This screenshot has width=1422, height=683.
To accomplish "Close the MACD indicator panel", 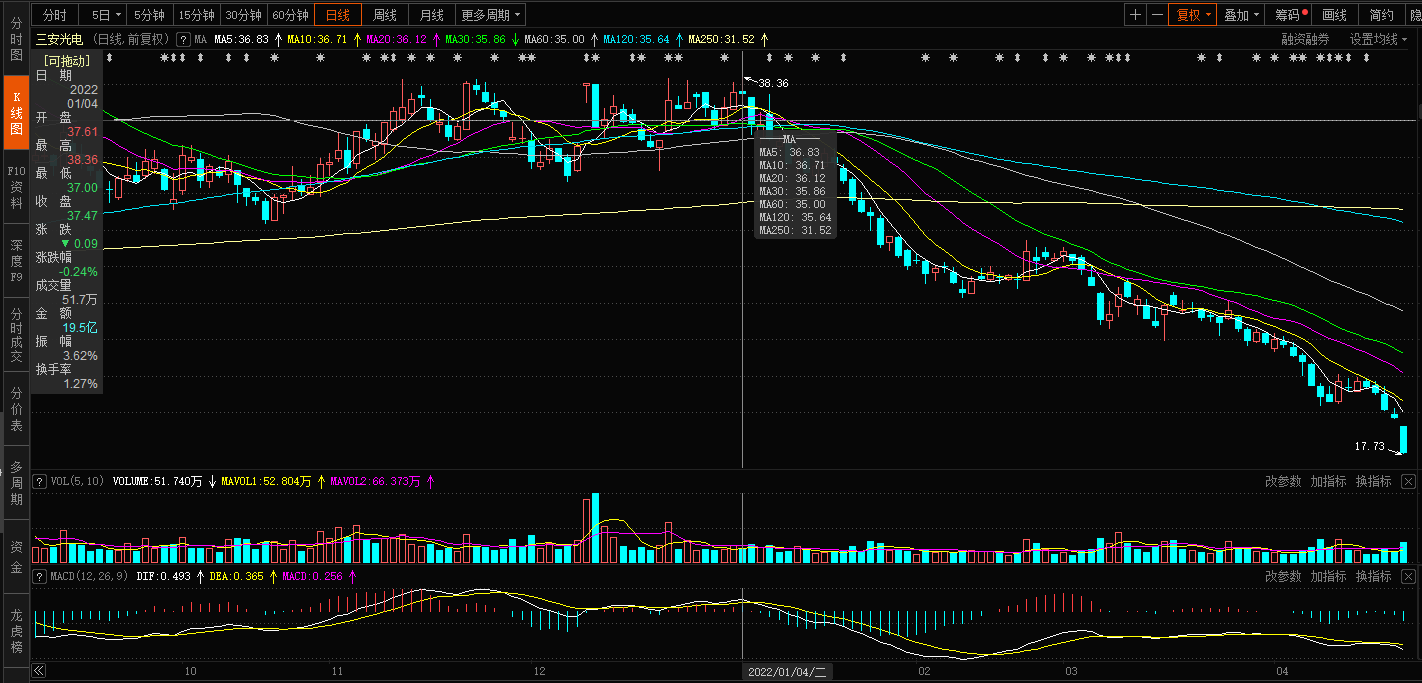I will (1408, 576).
